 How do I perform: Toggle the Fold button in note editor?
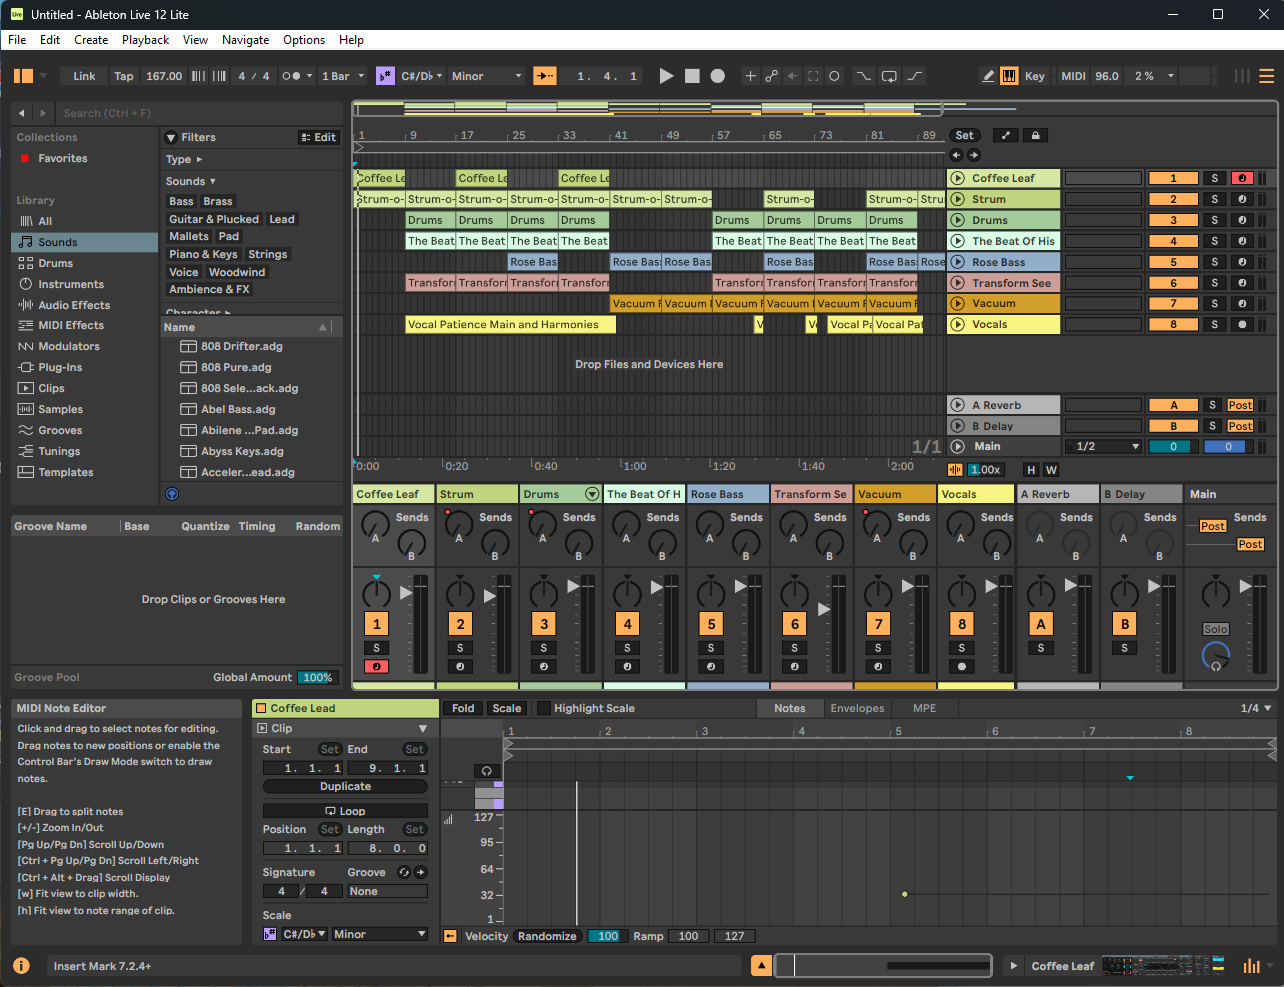[x=463, y=708]
